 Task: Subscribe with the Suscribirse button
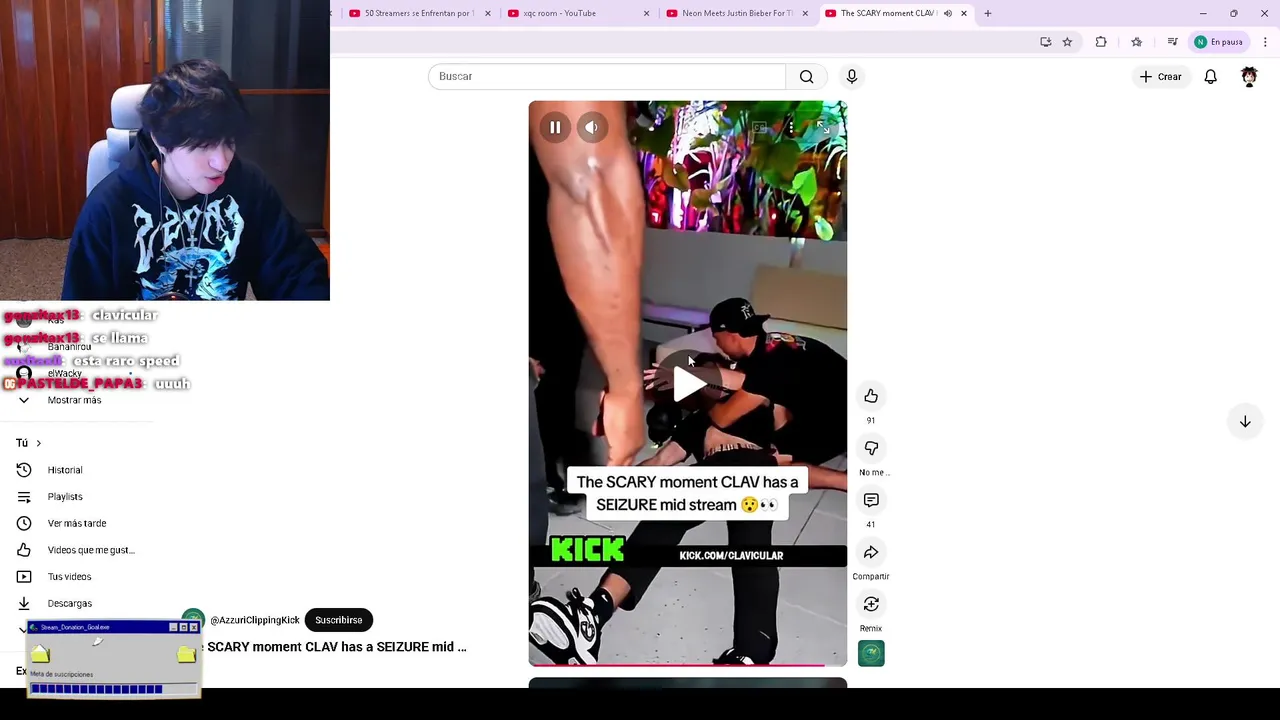(x=339, y=620)
